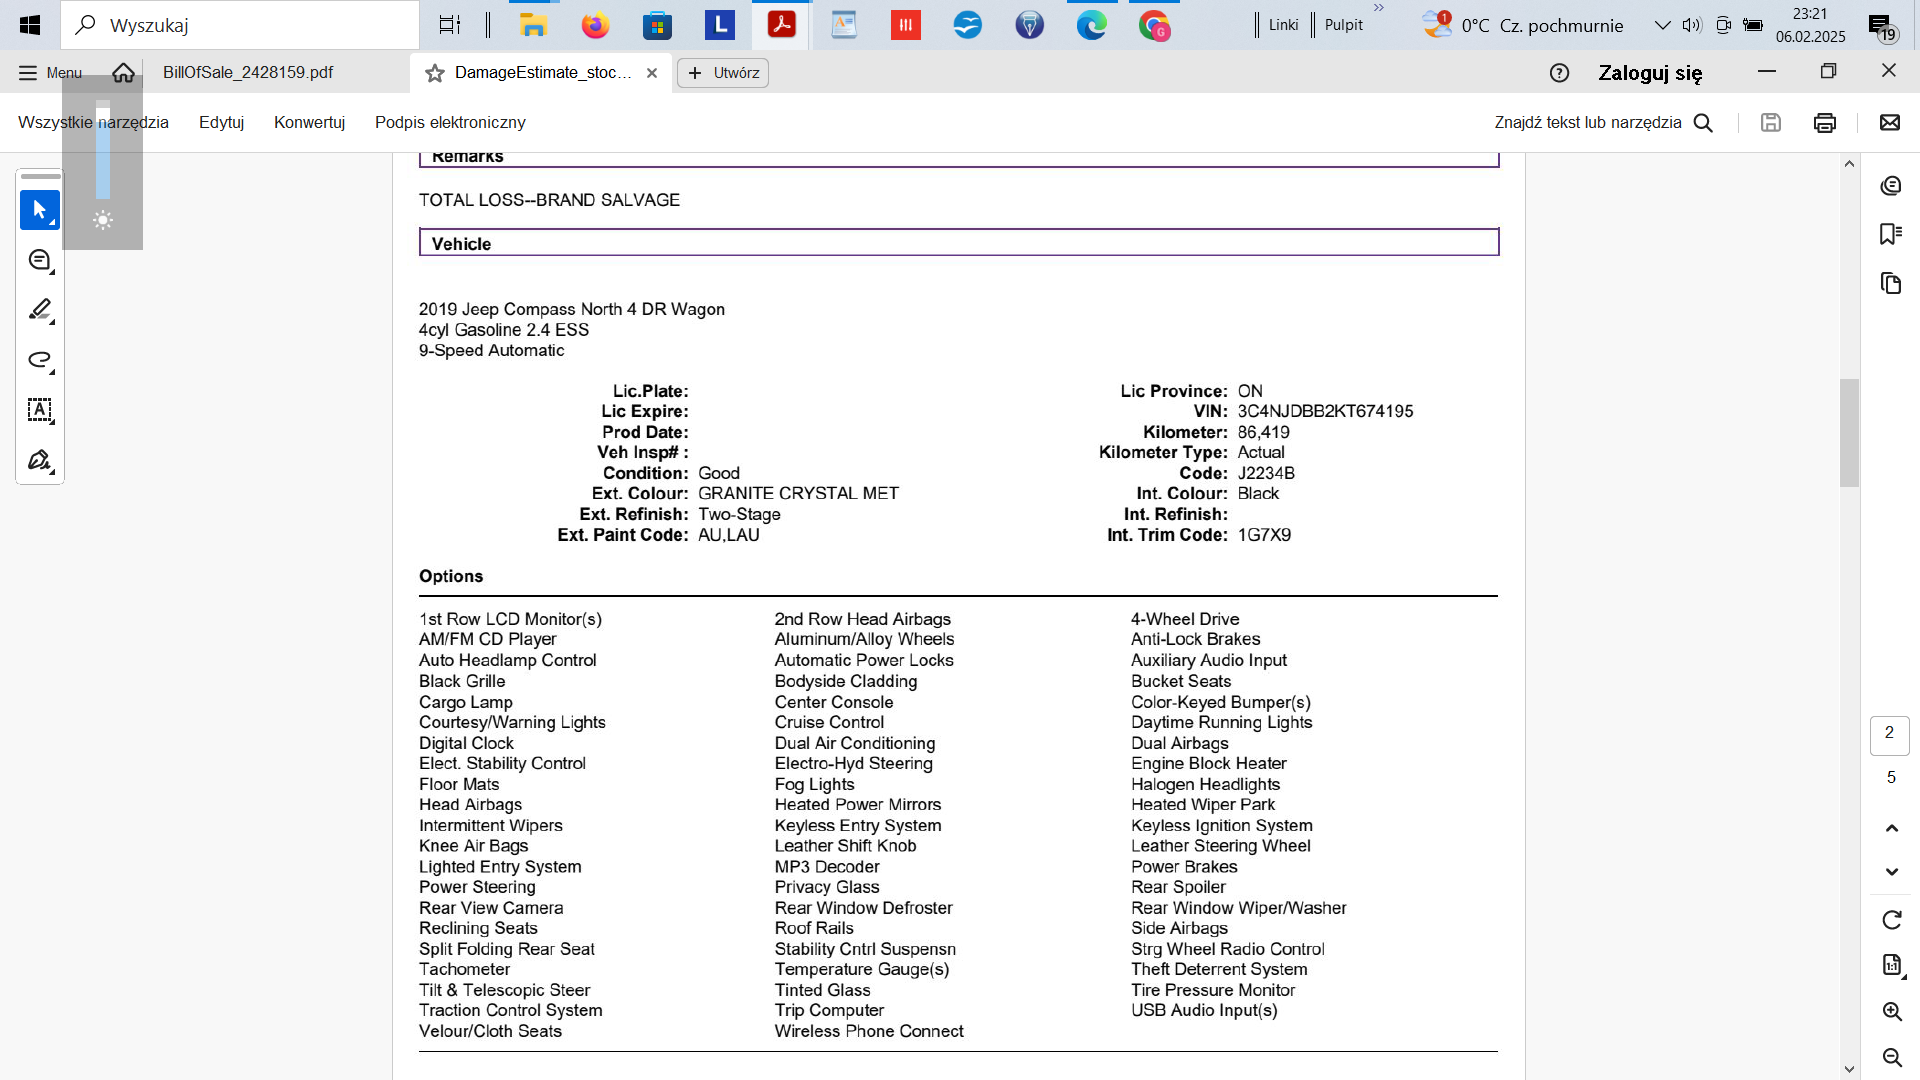Viewport: 1920px width, 1080px height.
Task: Open File Explorer from the taskbar
Action: [x=533, y=25]
